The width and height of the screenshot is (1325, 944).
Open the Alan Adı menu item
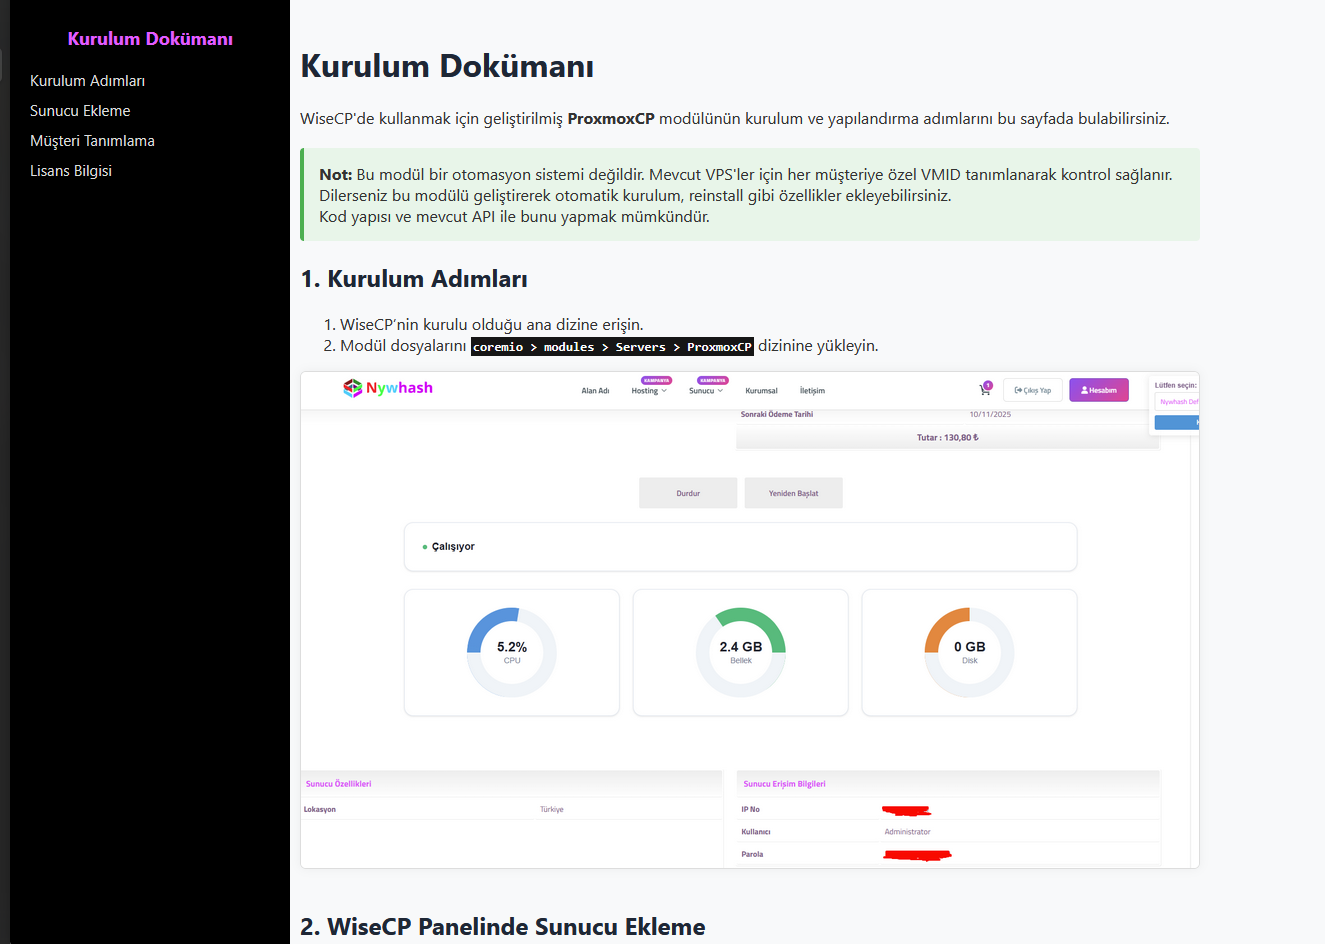(x=595, y=391)
